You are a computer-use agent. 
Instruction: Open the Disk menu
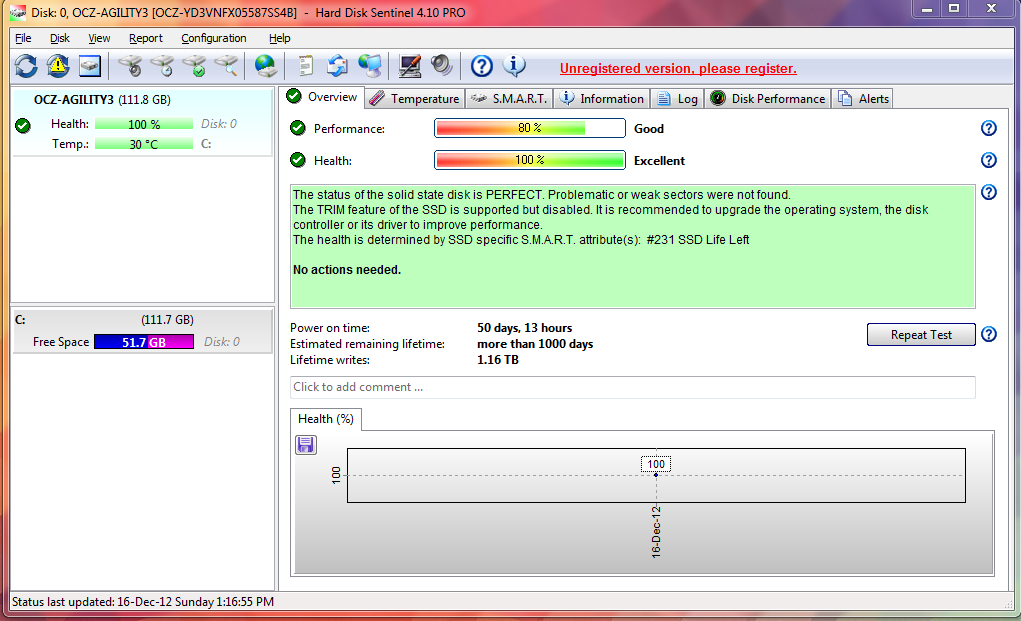pos(60,38)
